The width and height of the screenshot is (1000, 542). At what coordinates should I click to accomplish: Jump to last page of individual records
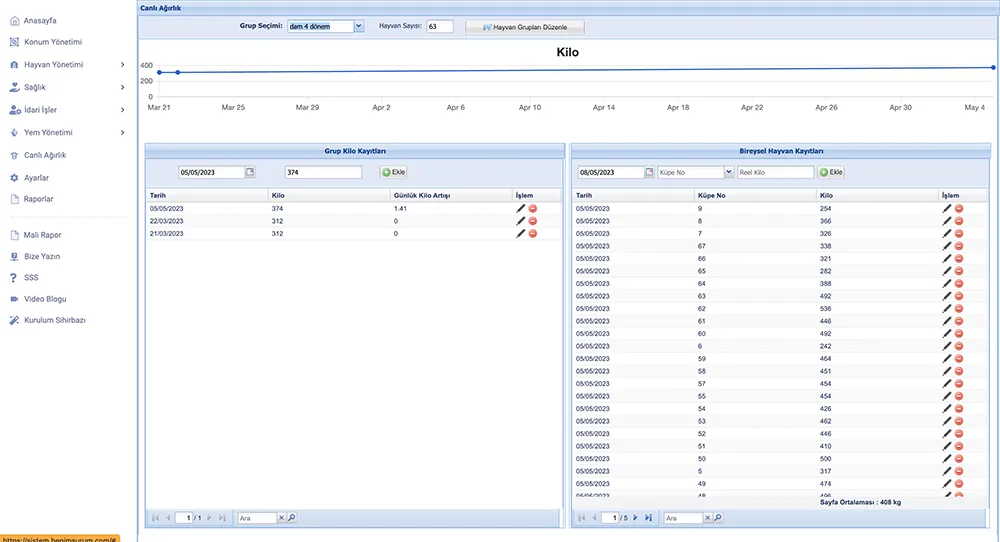tap(648, 518)
